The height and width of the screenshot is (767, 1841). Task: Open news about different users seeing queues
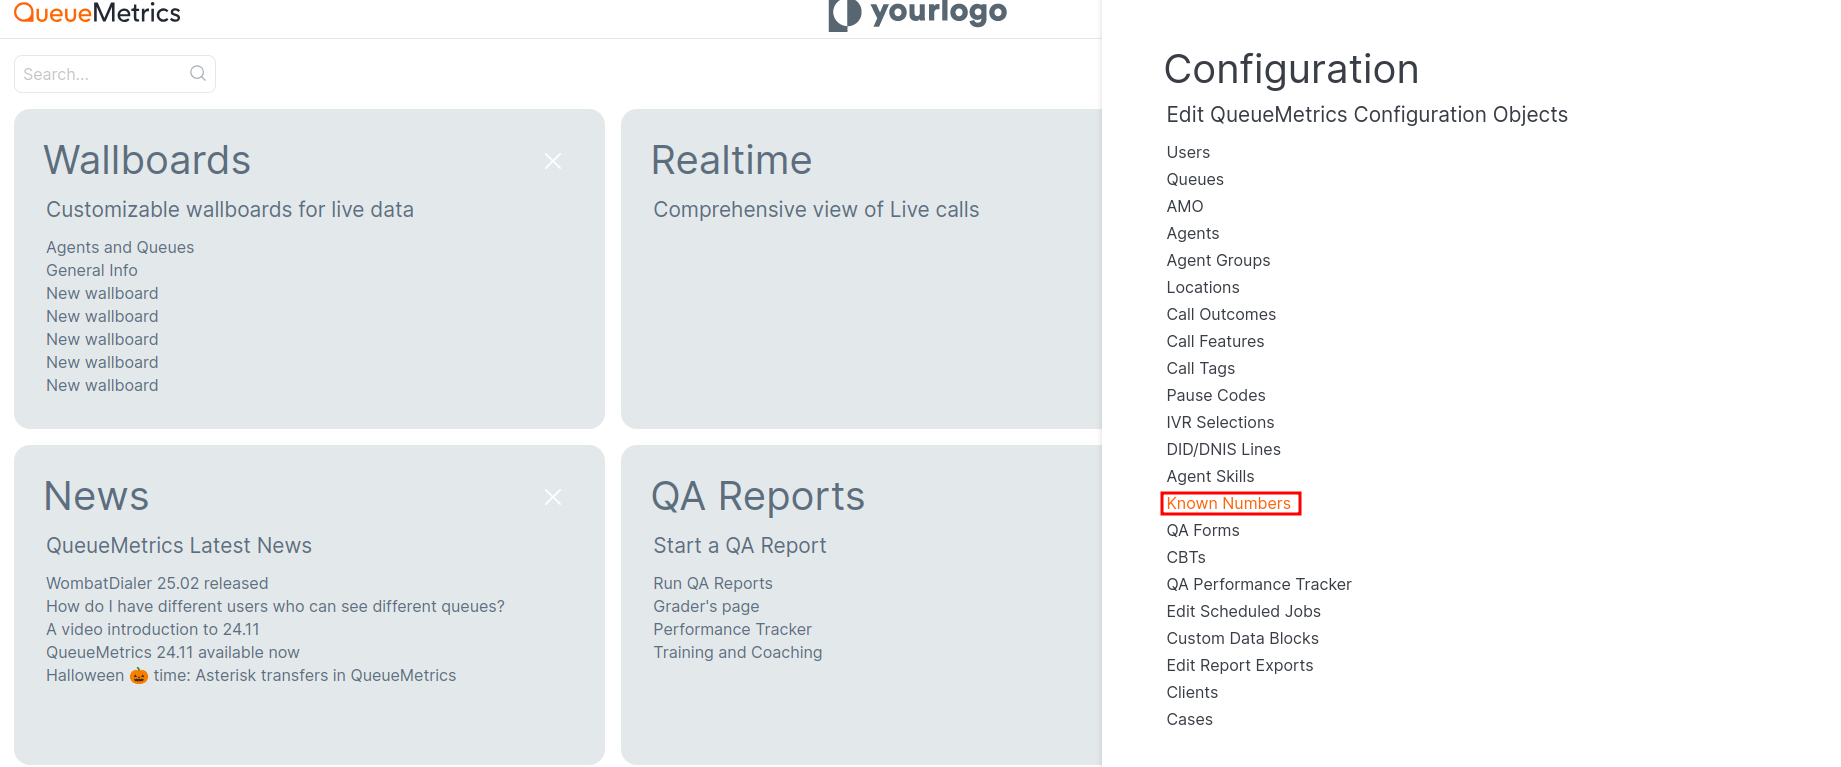(x=275, y=606)
